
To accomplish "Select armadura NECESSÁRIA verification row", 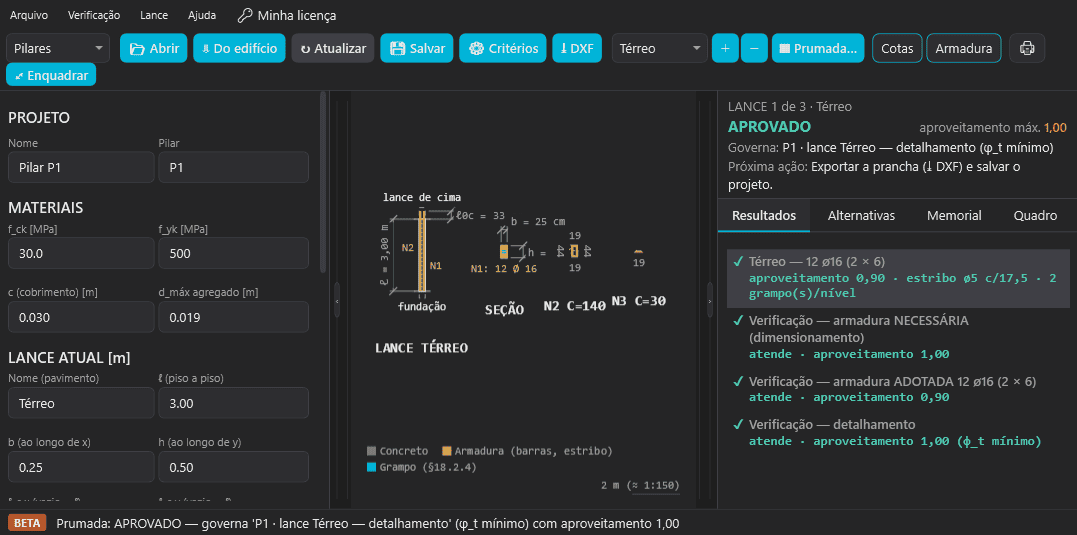I will click(898, 337).
